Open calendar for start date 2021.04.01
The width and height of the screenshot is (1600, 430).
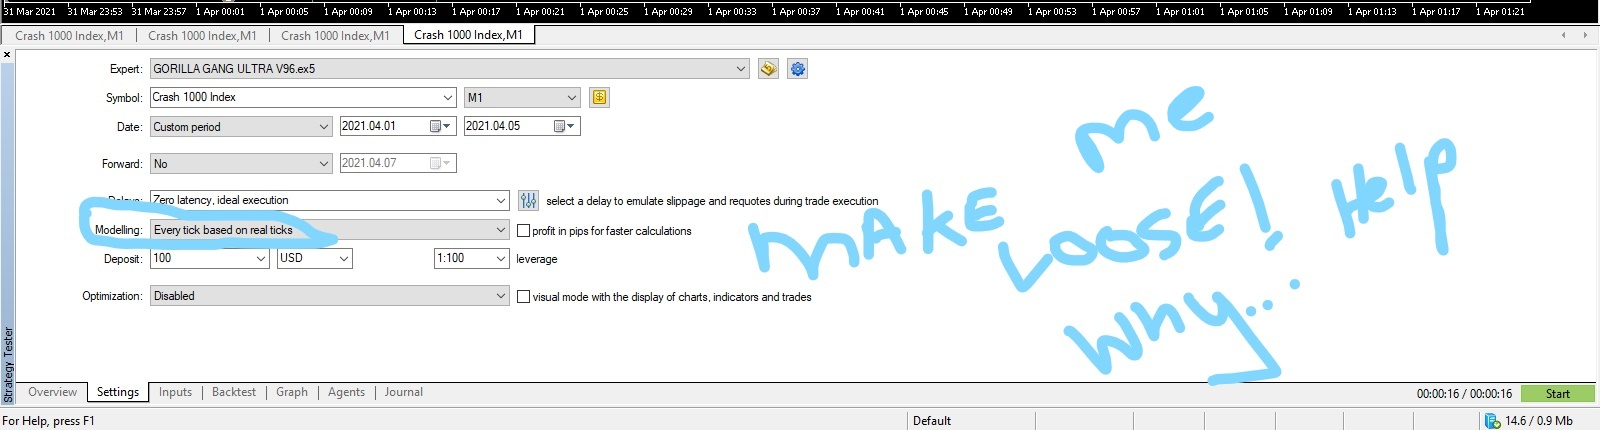(440, 126)
